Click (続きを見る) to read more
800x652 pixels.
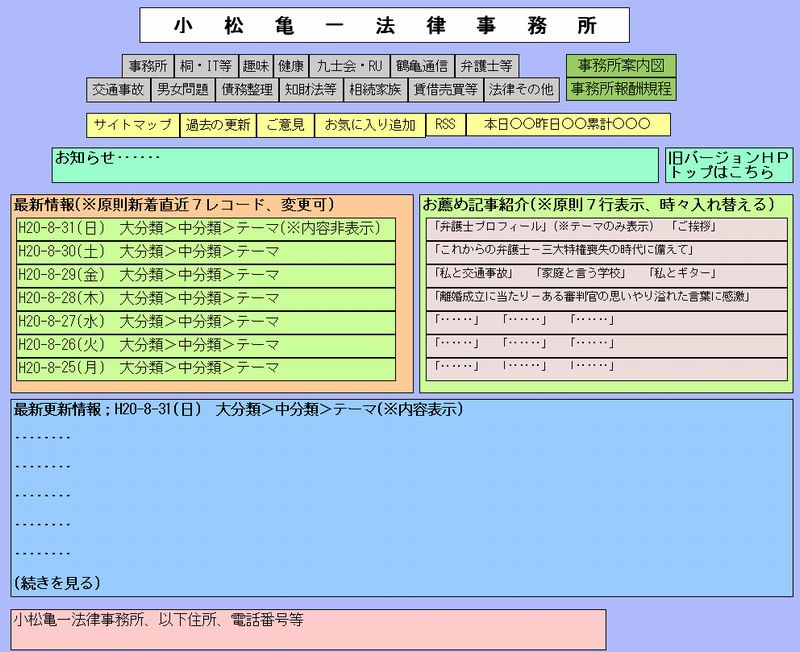pos(58,582)
